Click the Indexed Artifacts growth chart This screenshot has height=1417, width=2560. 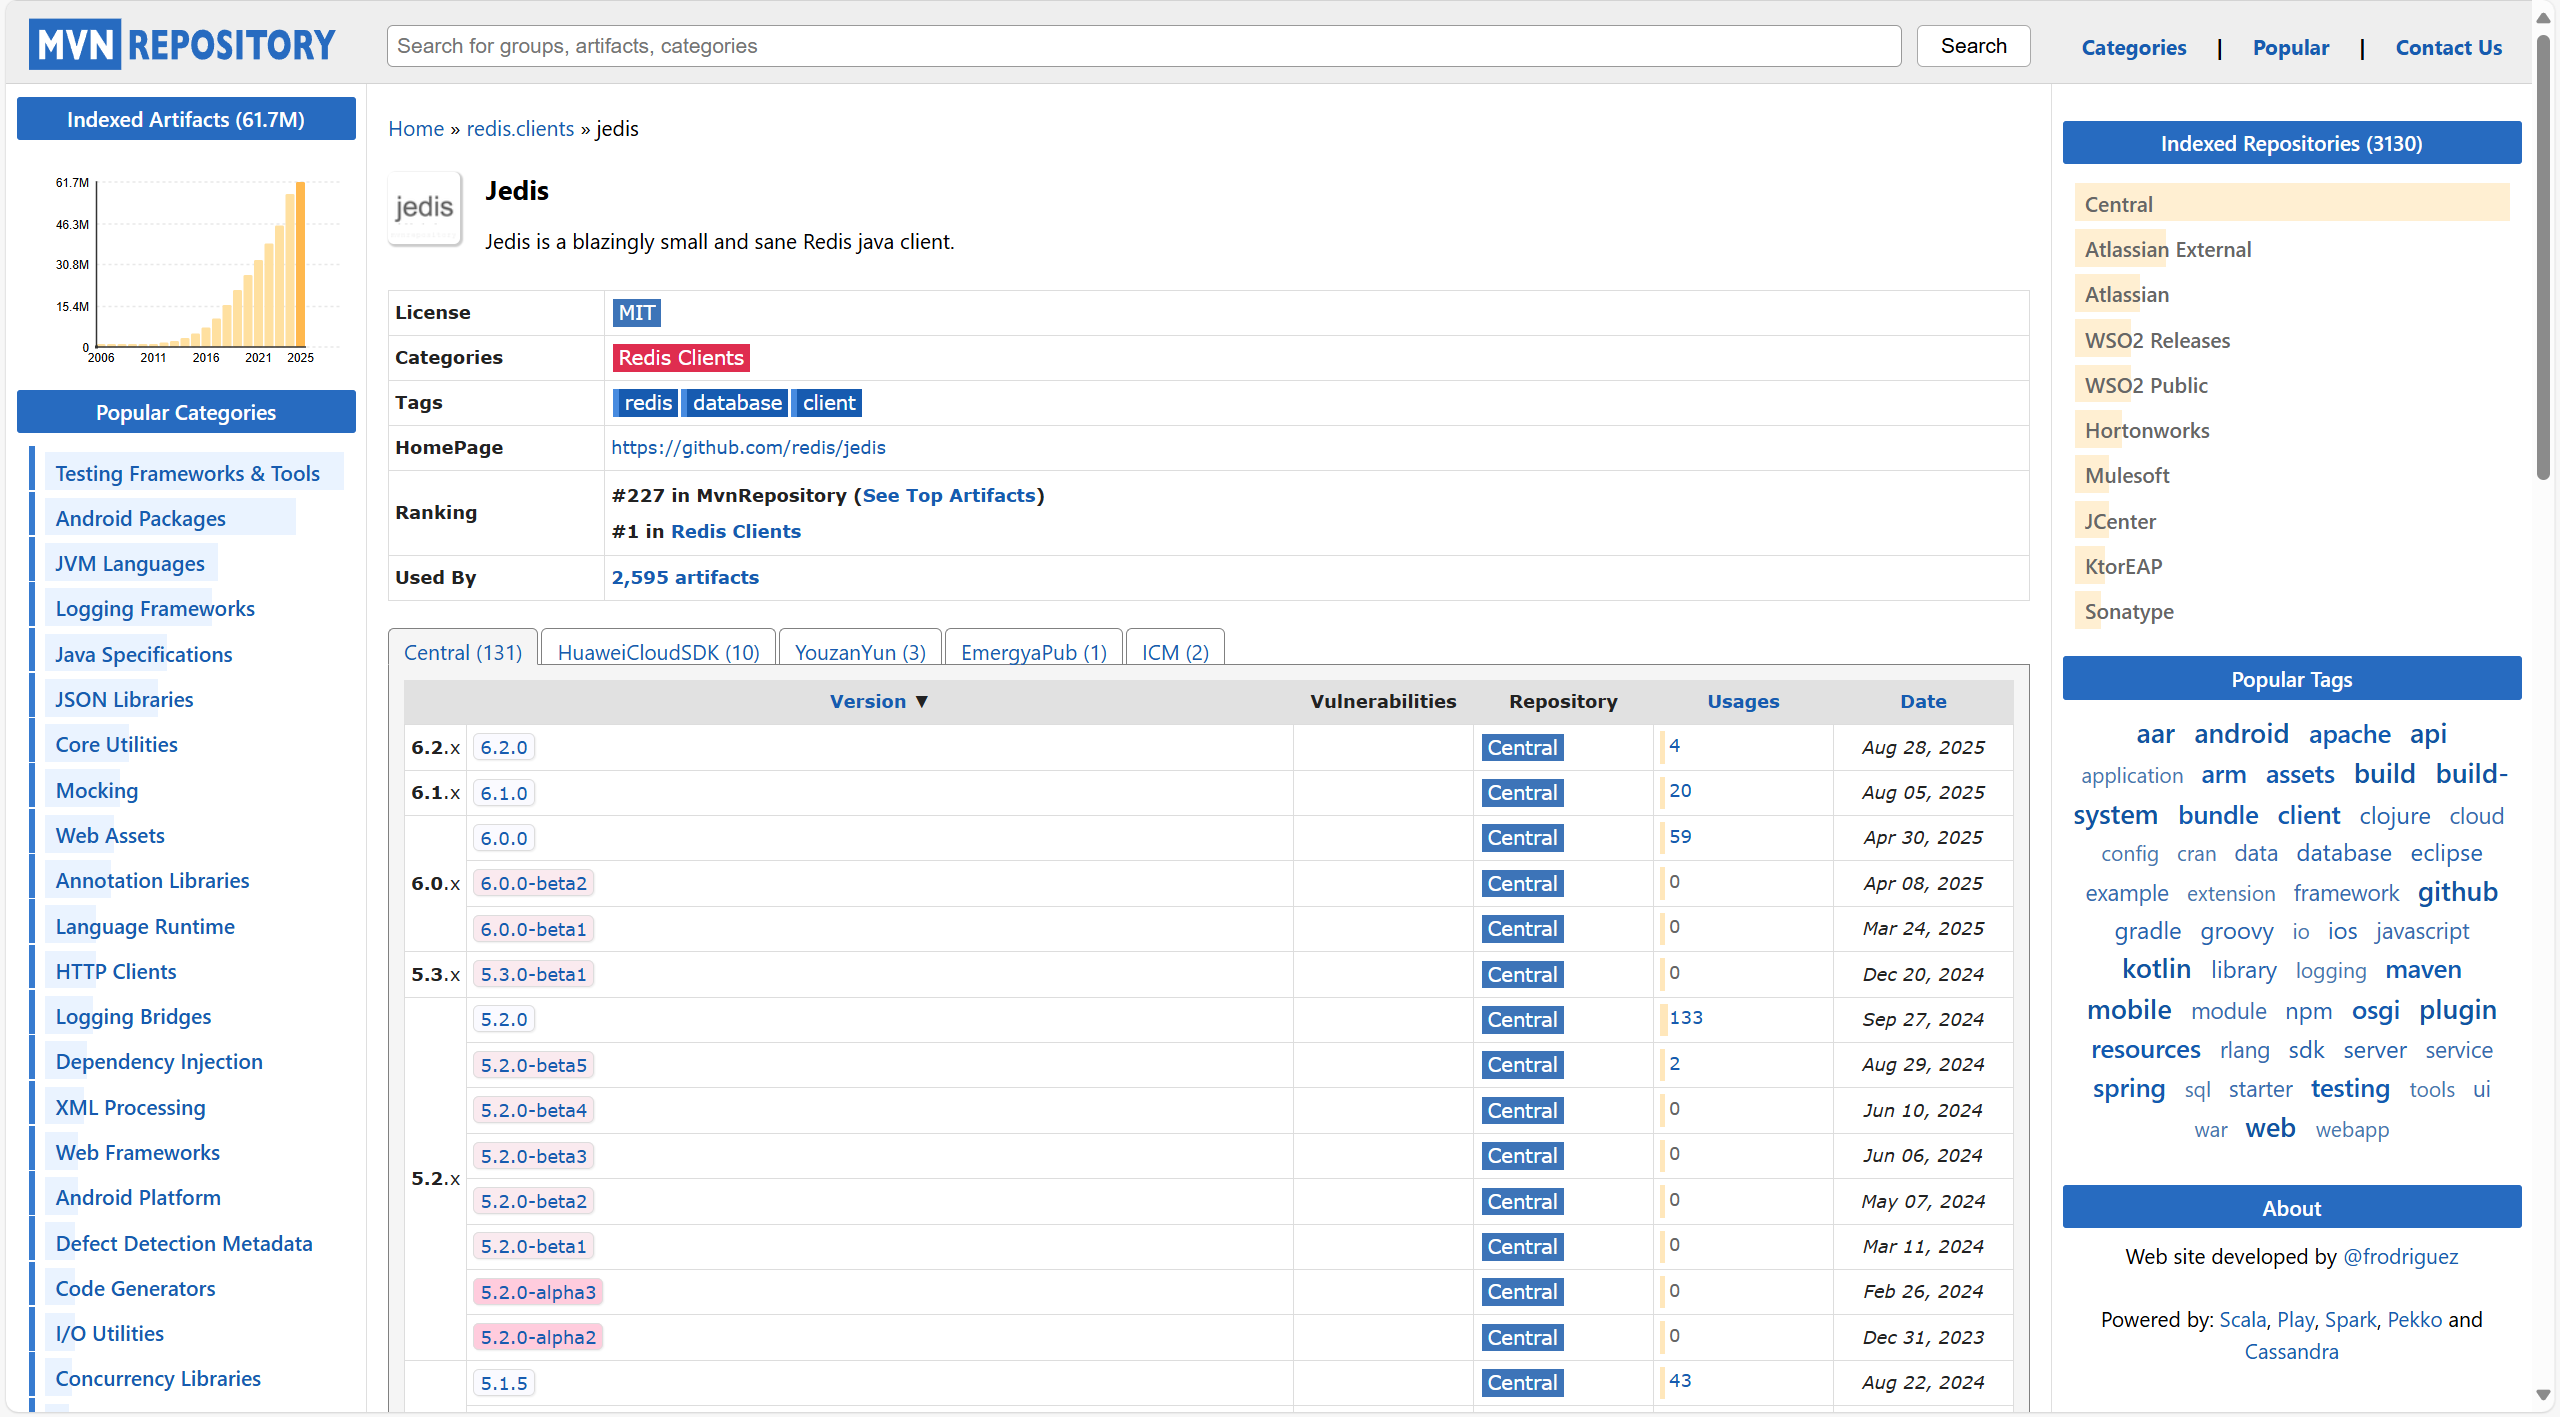[198, 268]
